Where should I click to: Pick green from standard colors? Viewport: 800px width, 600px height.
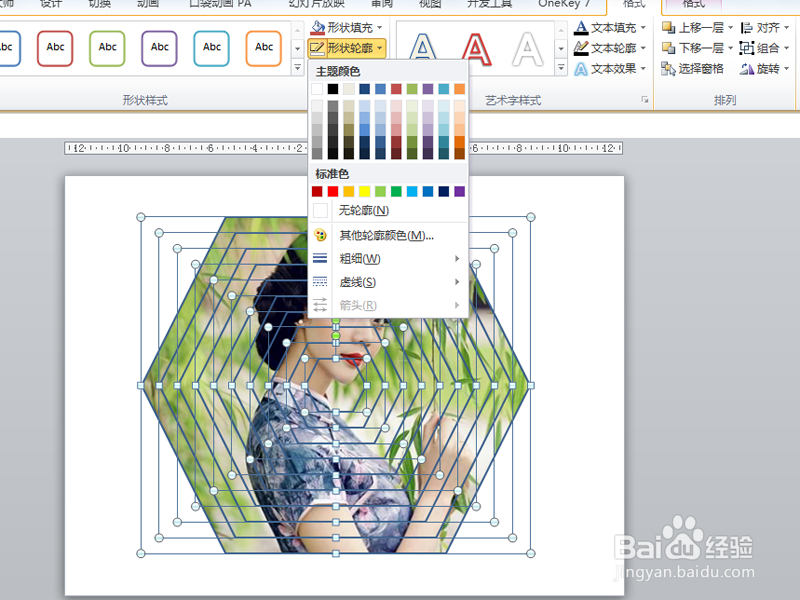[x=396, y=191]
